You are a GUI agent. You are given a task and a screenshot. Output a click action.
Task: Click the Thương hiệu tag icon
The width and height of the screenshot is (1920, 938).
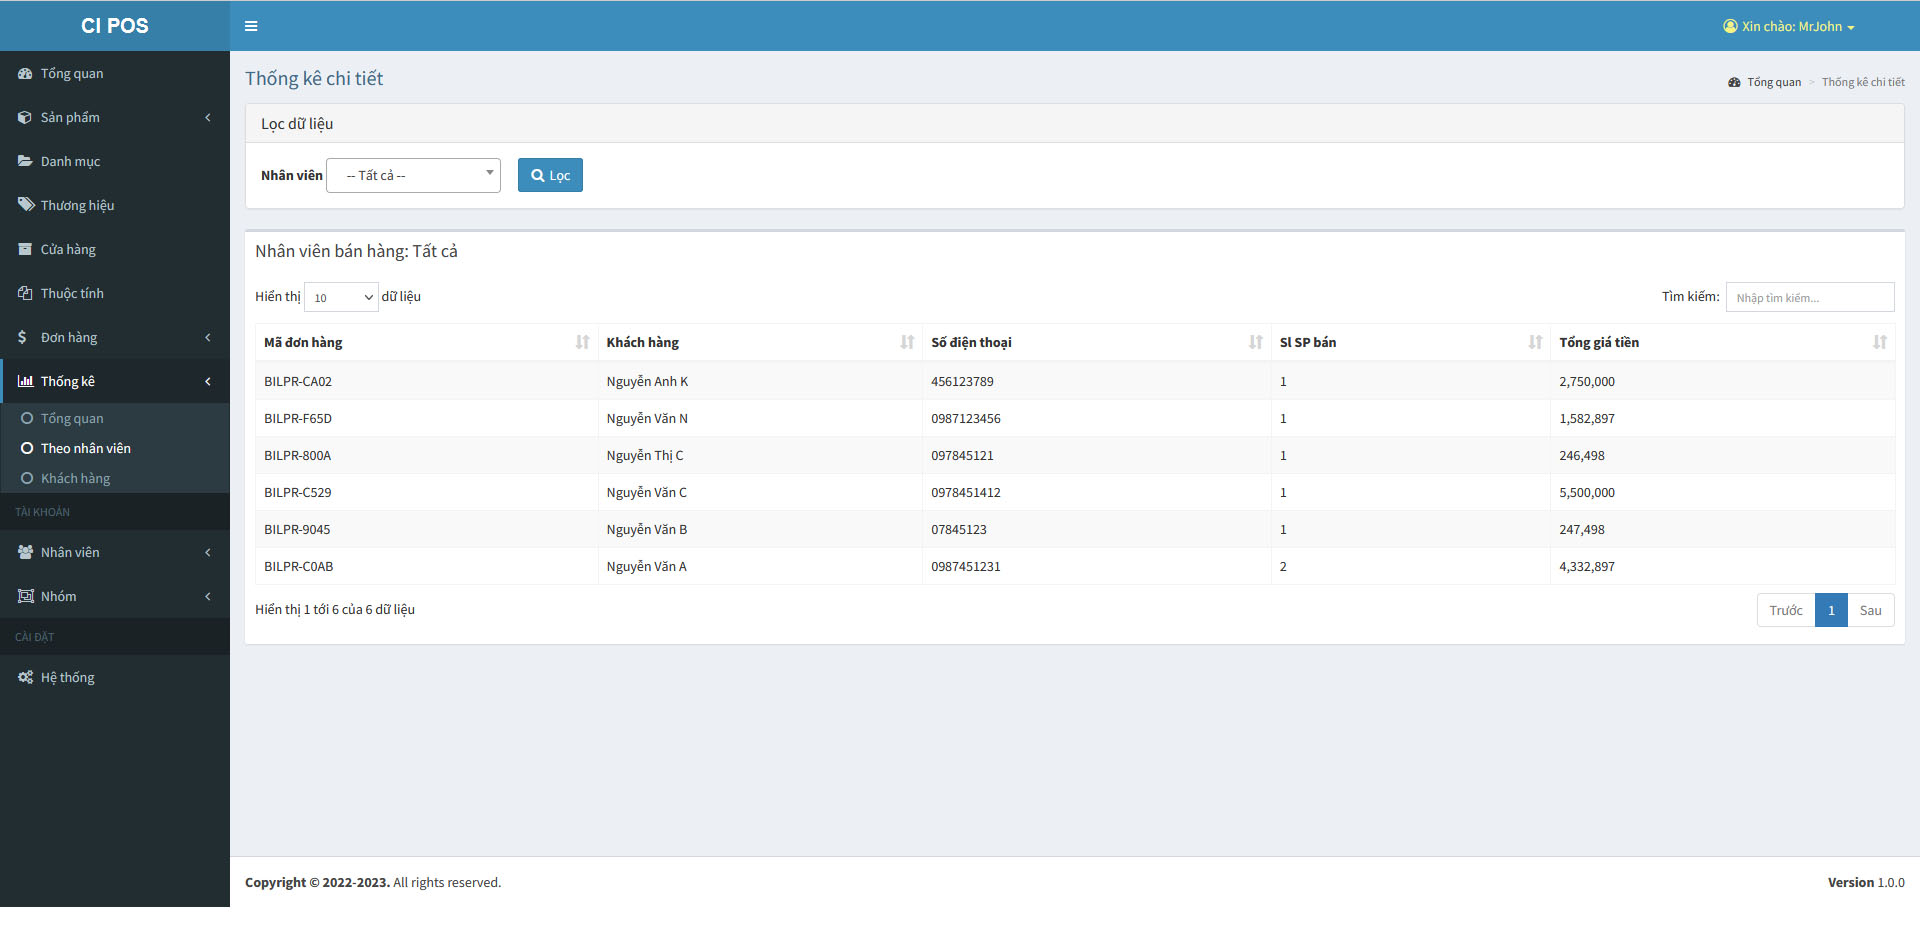(24, 204)
